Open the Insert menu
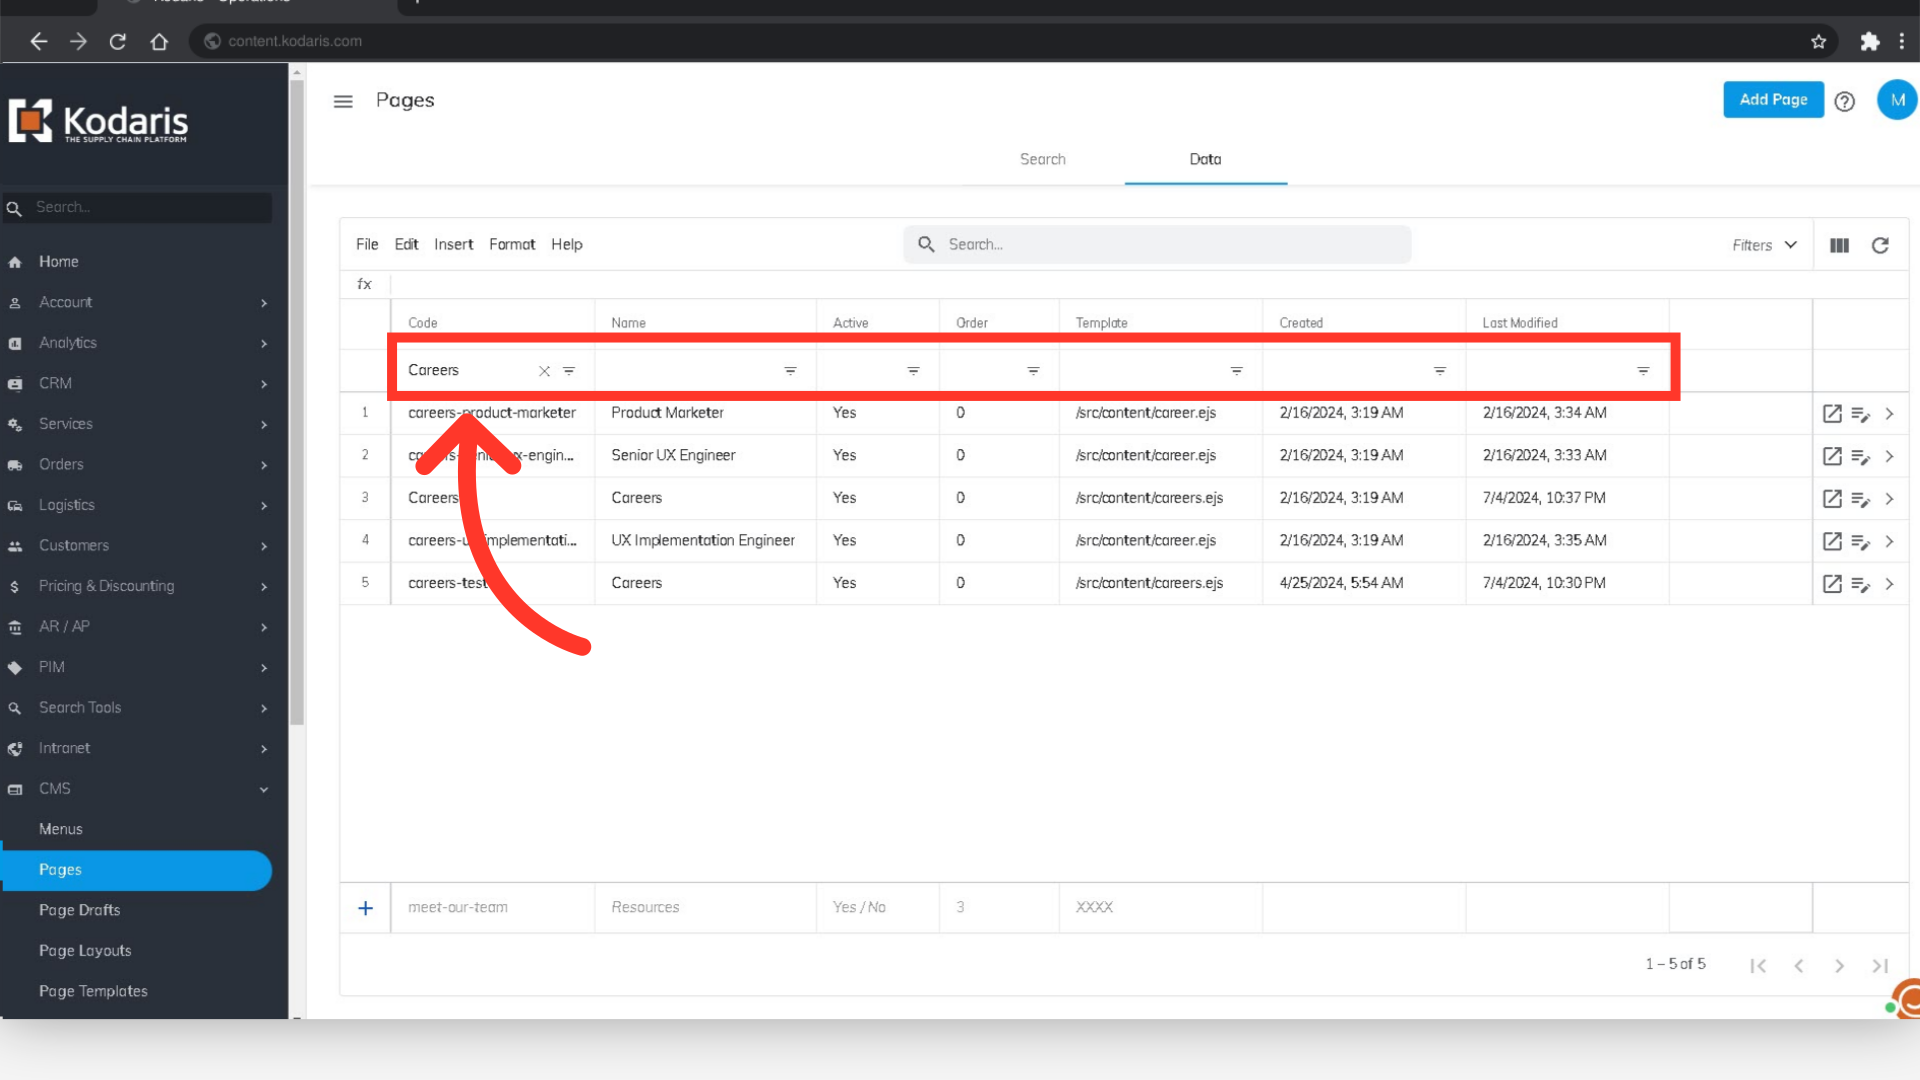 pyautogui.click(x=453, y=244)
